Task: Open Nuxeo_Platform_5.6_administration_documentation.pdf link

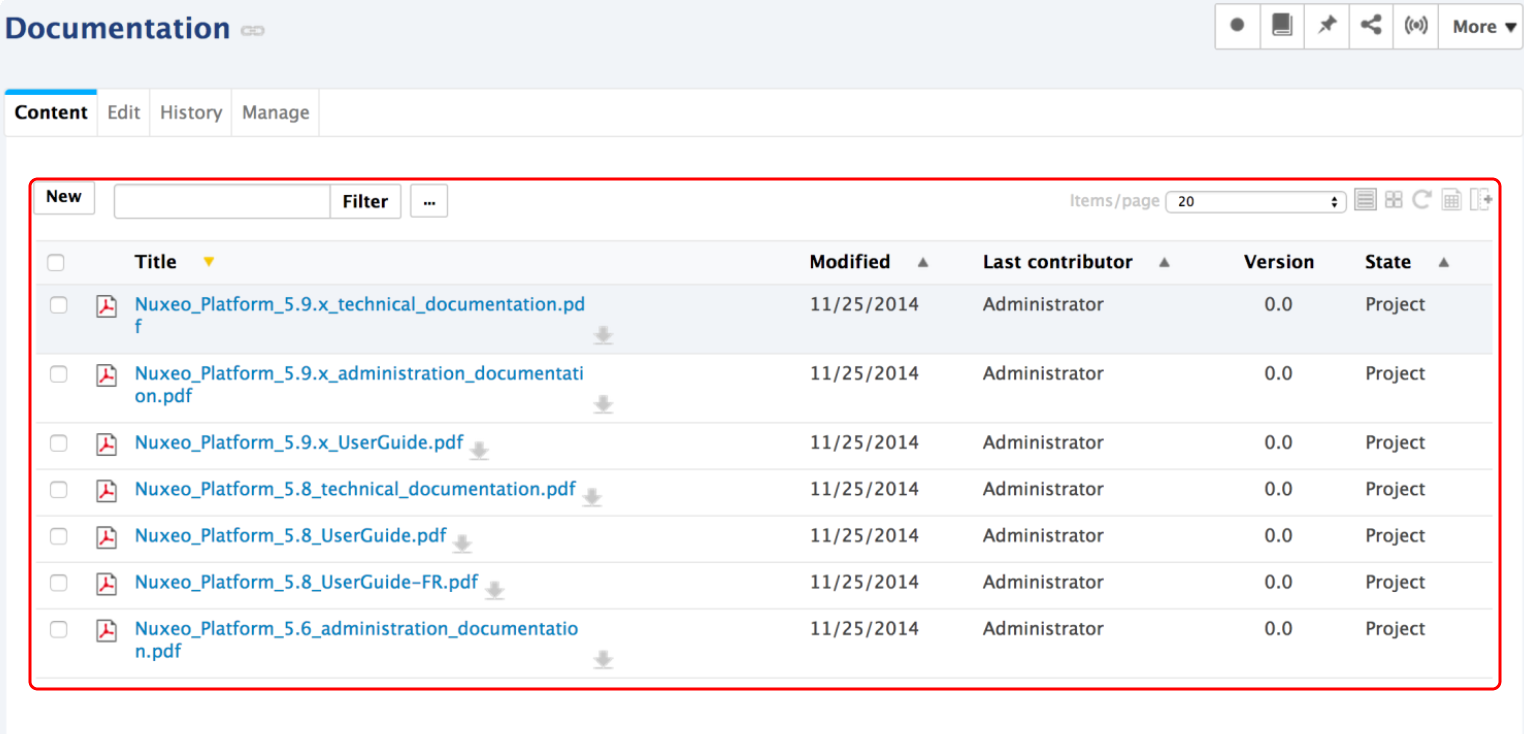Action: point(356,639)
